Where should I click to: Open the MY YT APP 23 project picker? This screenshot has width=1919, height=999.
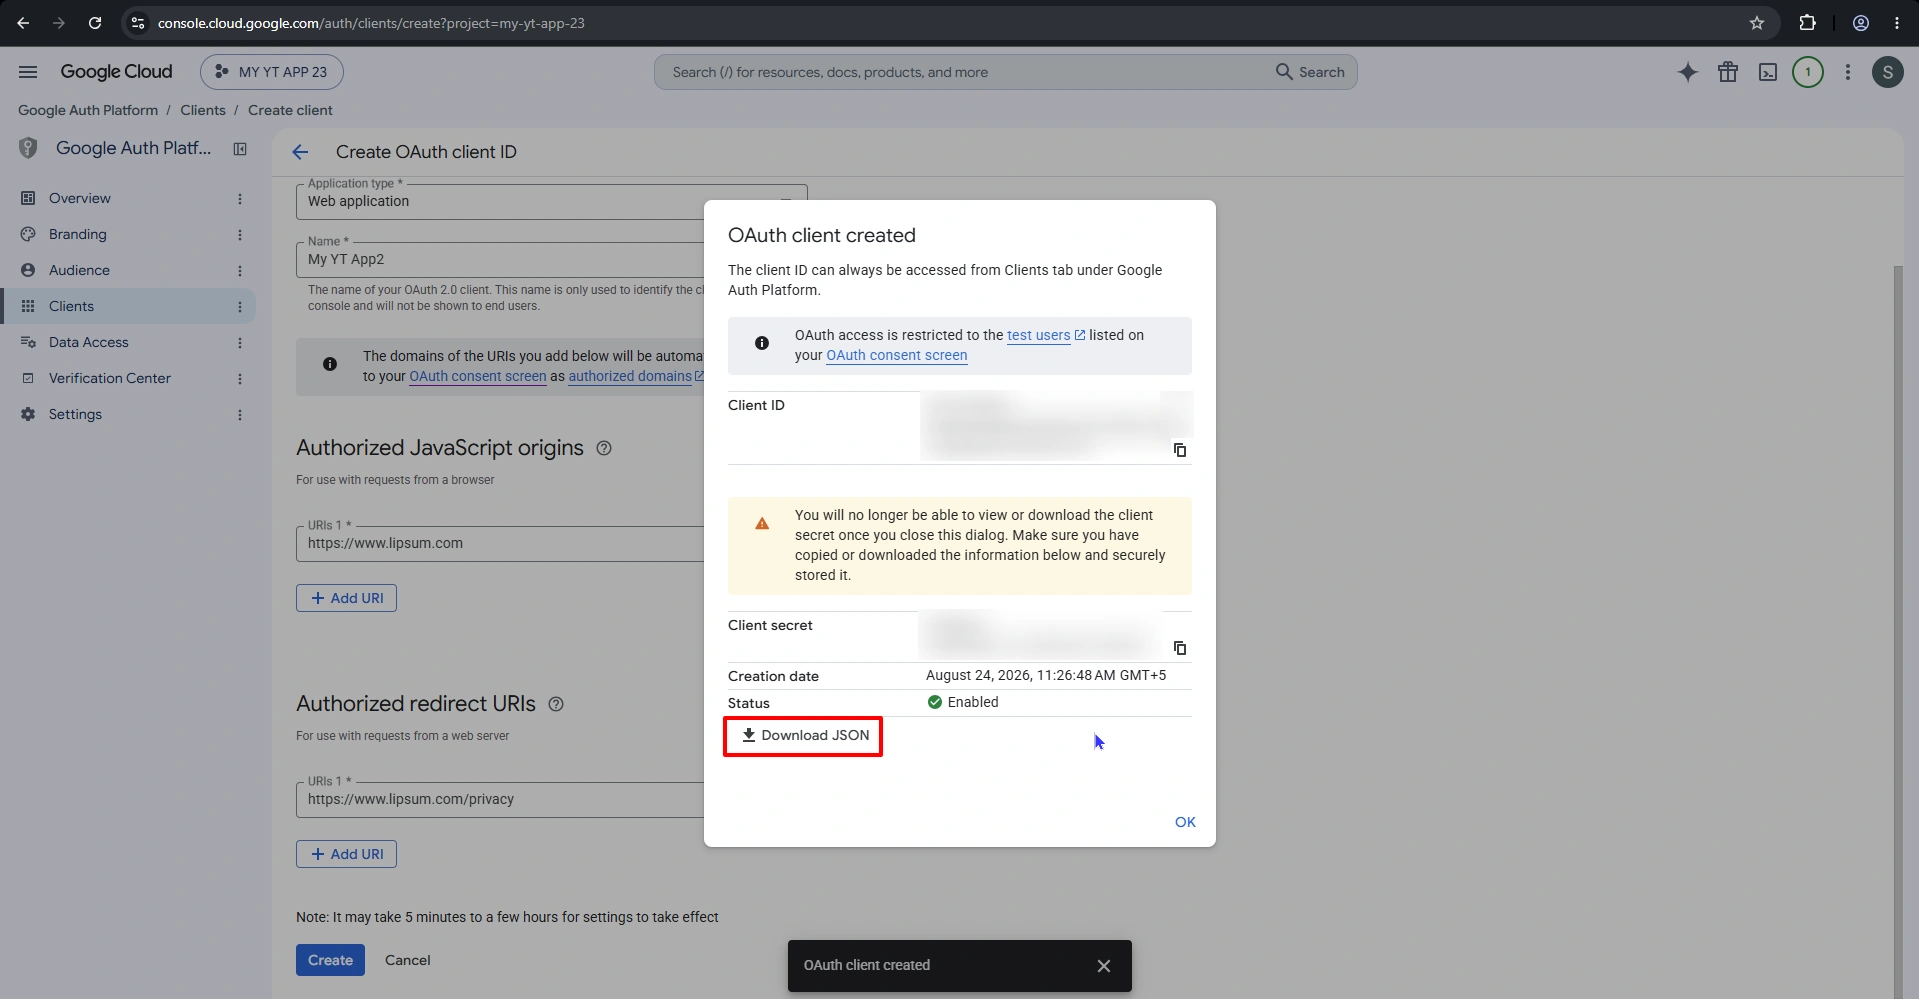coord(272,72)
